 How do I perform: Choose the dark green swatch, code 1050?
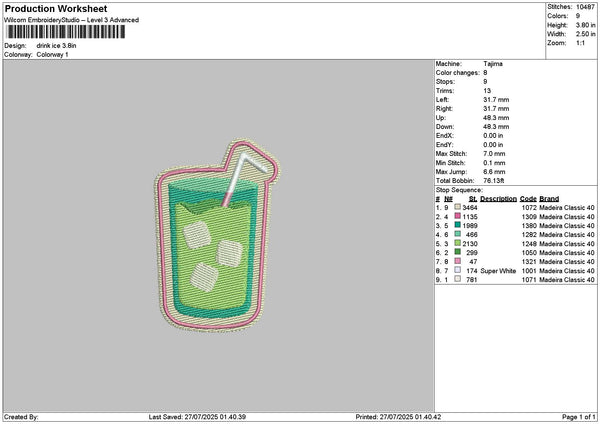click(x=457, y=252)
